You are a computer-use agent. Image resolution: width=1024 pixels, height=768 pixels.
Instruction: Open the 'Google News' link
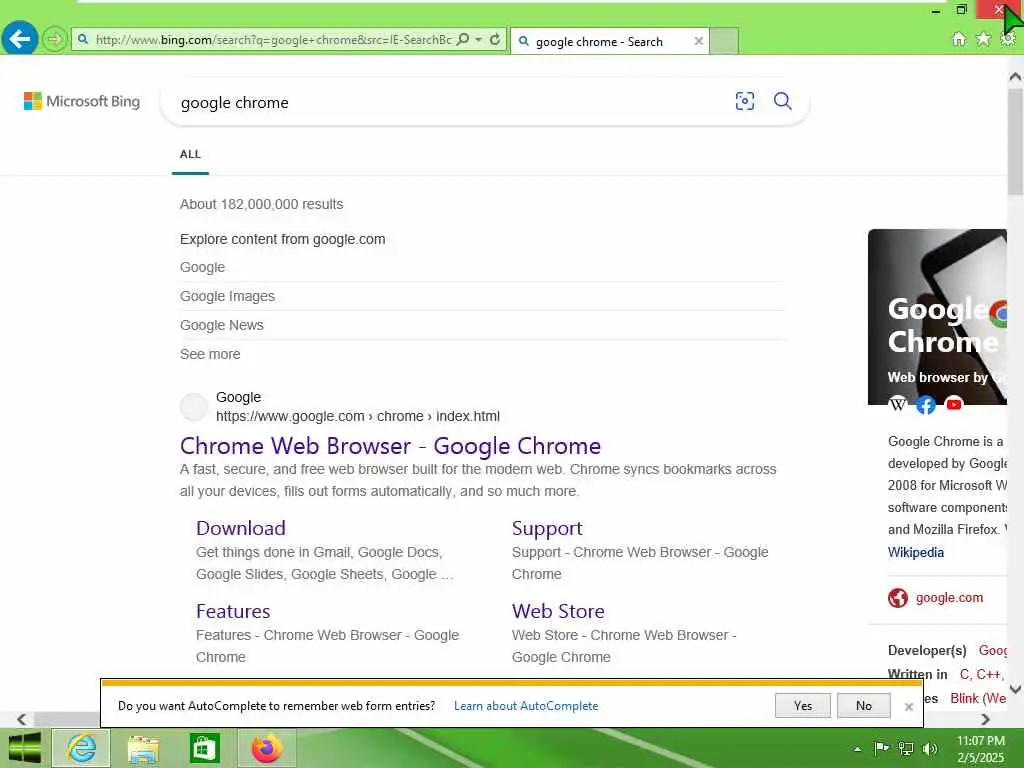pyautogui.click(x=222, y=325)
